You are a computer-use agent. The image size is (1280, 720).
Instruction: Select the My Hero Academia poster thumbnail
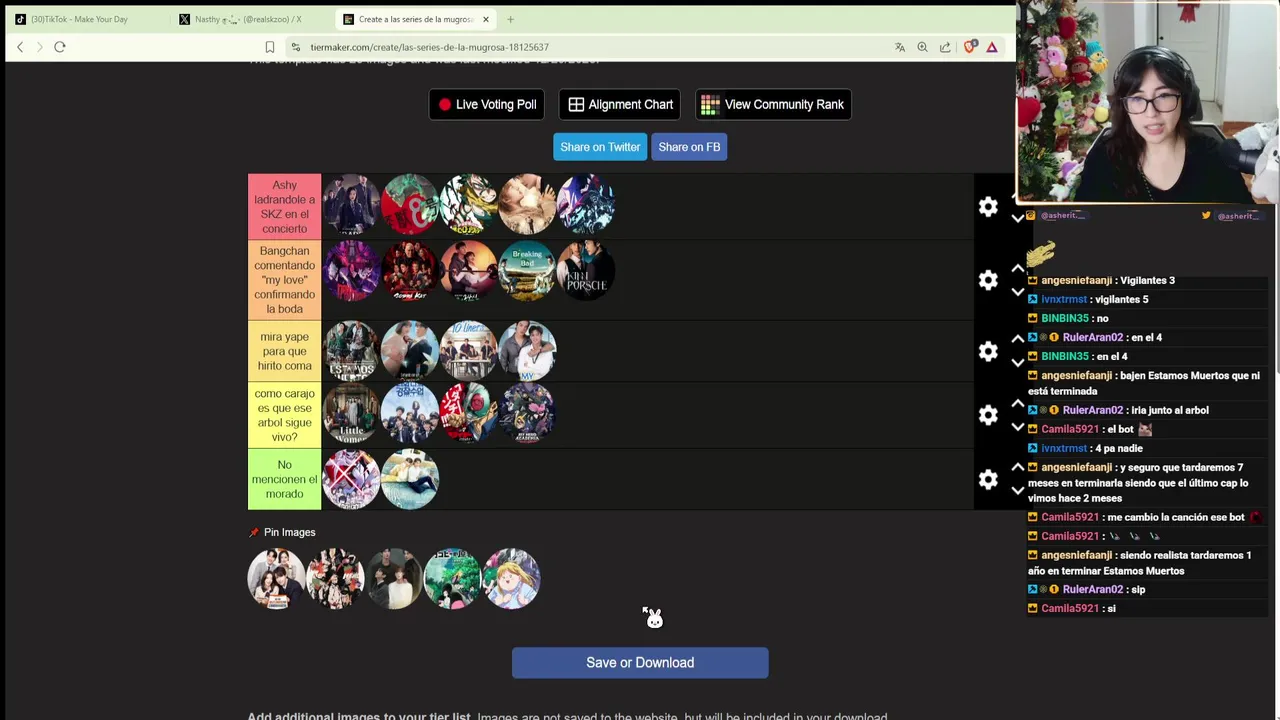(527, 412)
